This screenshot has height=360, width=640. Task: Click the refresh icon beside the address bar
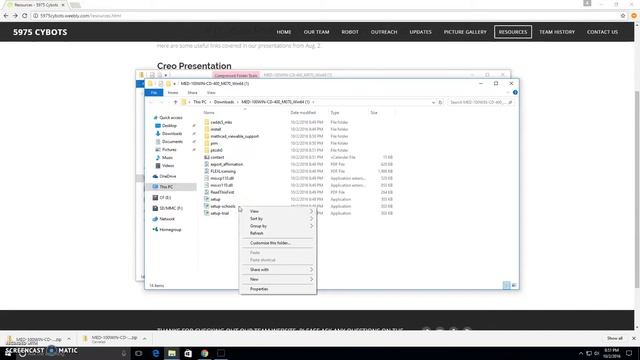[x=440, y=102]
